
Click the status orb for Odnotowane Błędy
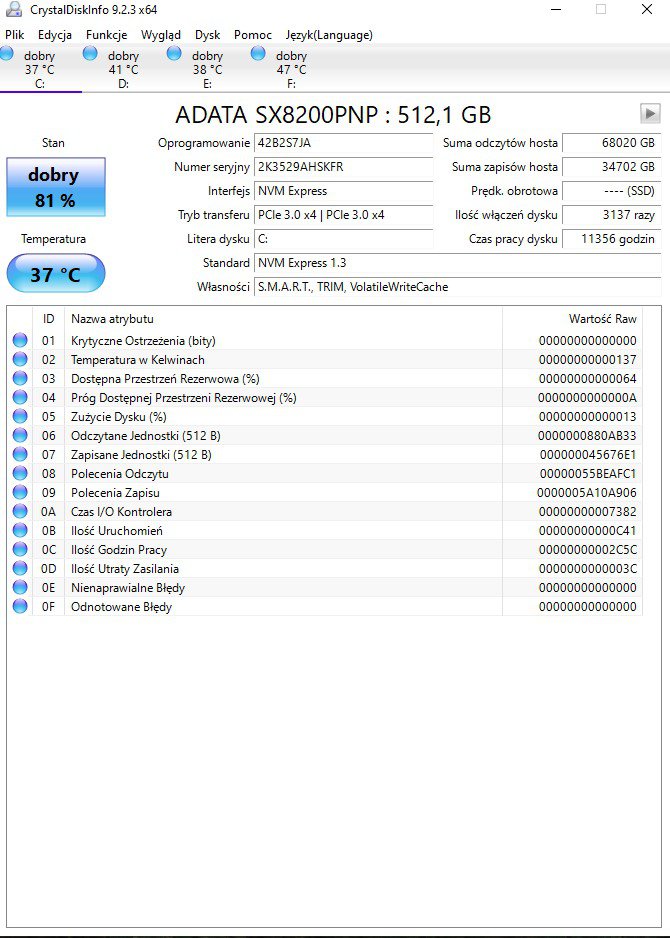click(20, 607)
